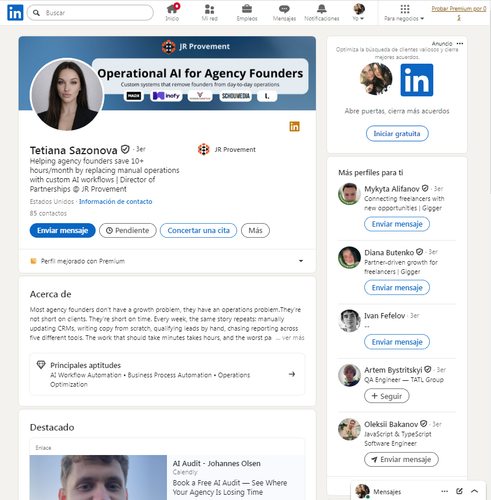Viewport: 491px width, 500px height.
Task: Open Mi red network page
Action: [x=210, y=13]
